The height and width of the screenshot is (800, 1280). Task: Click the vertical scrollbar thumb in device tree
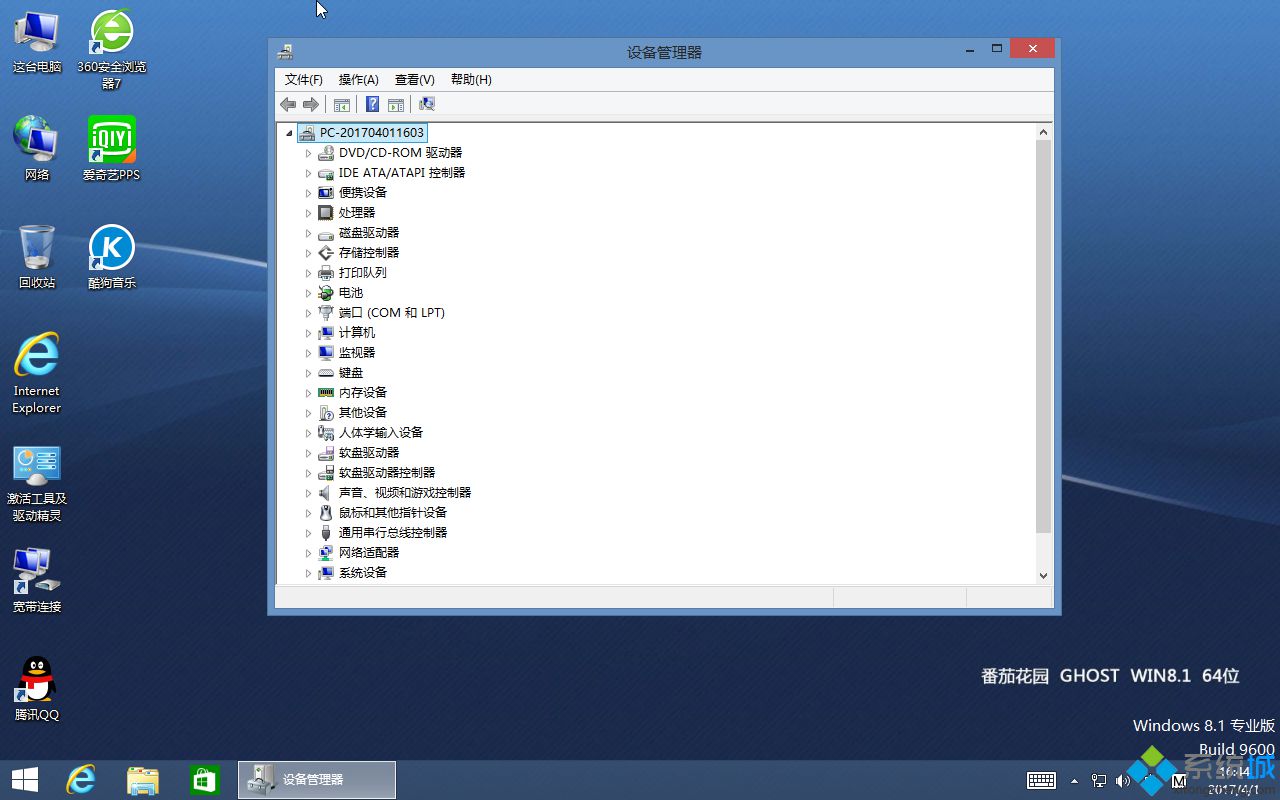point(1043,337)
